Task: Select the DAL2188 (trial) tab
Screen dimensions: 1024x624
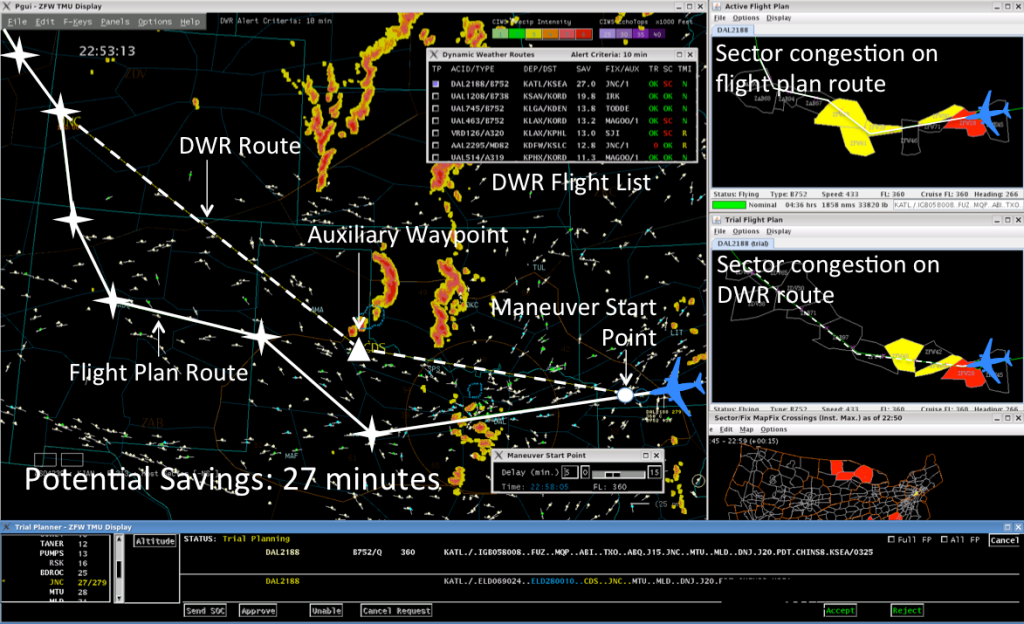Action: coord(743,243)
